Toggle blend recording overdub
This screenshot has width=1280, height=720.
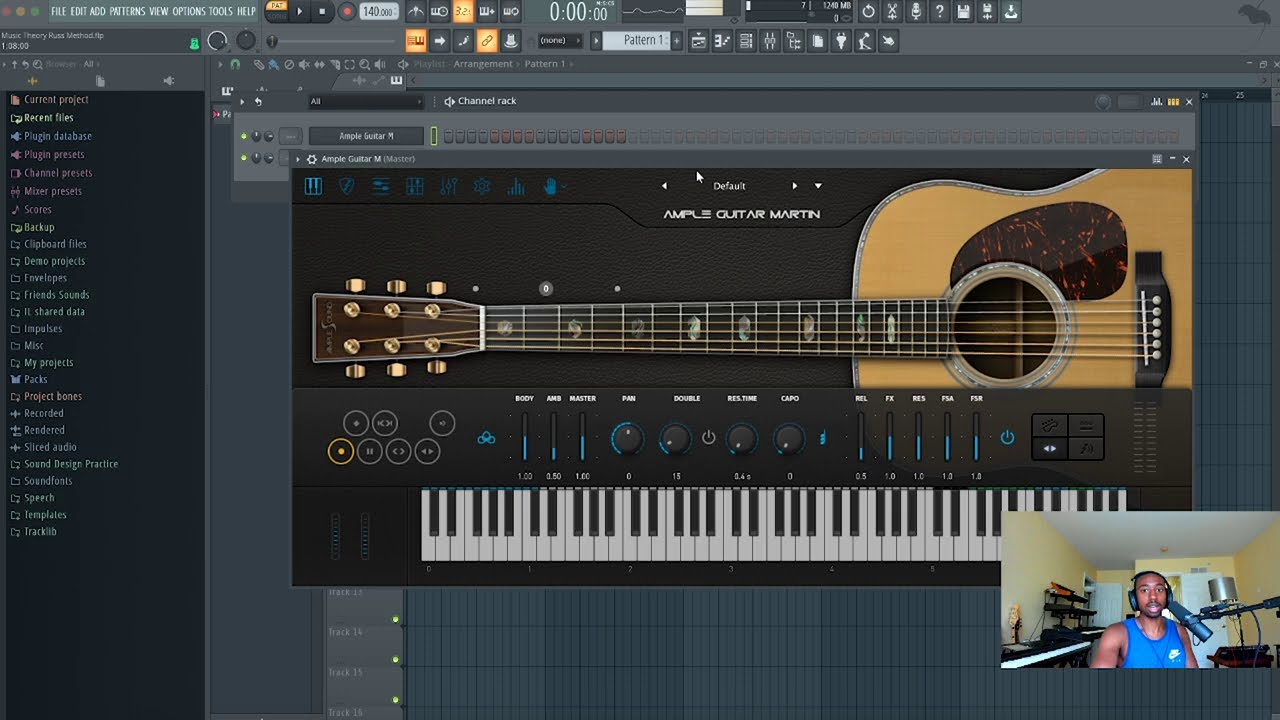tap(487, 12)
